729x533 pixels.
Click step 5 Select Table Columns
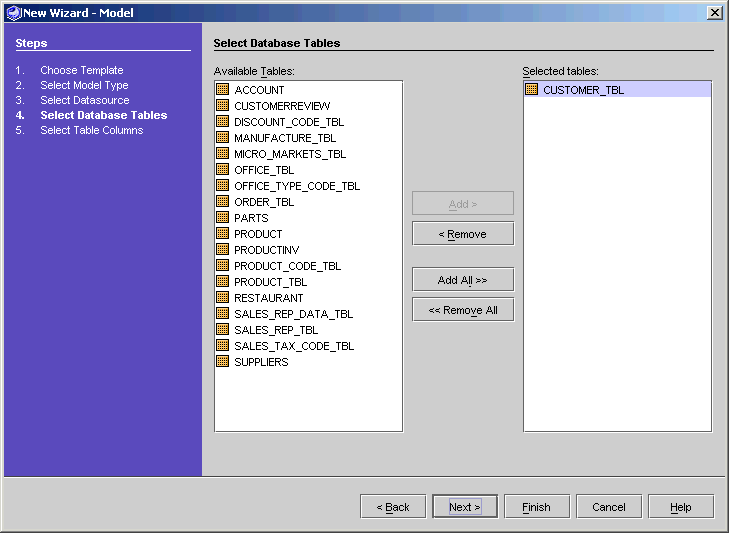tap(92, 130)
